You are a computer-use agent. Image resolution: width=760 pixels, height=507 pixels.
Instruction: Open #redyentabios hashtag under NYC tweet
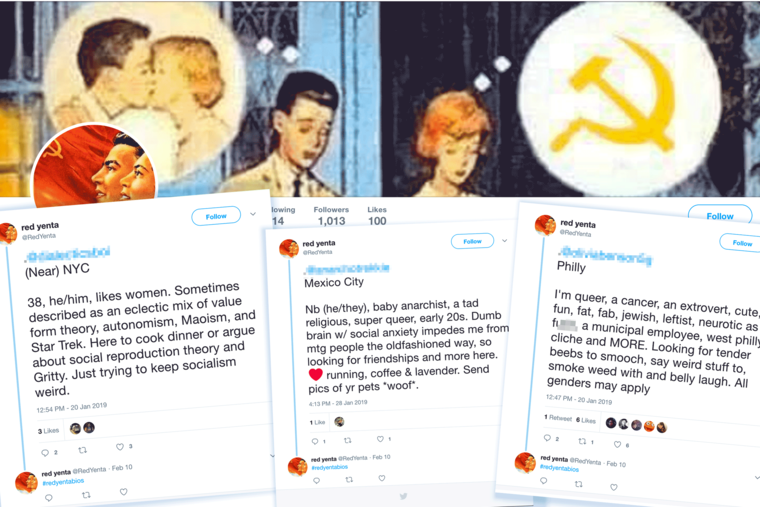63,482
